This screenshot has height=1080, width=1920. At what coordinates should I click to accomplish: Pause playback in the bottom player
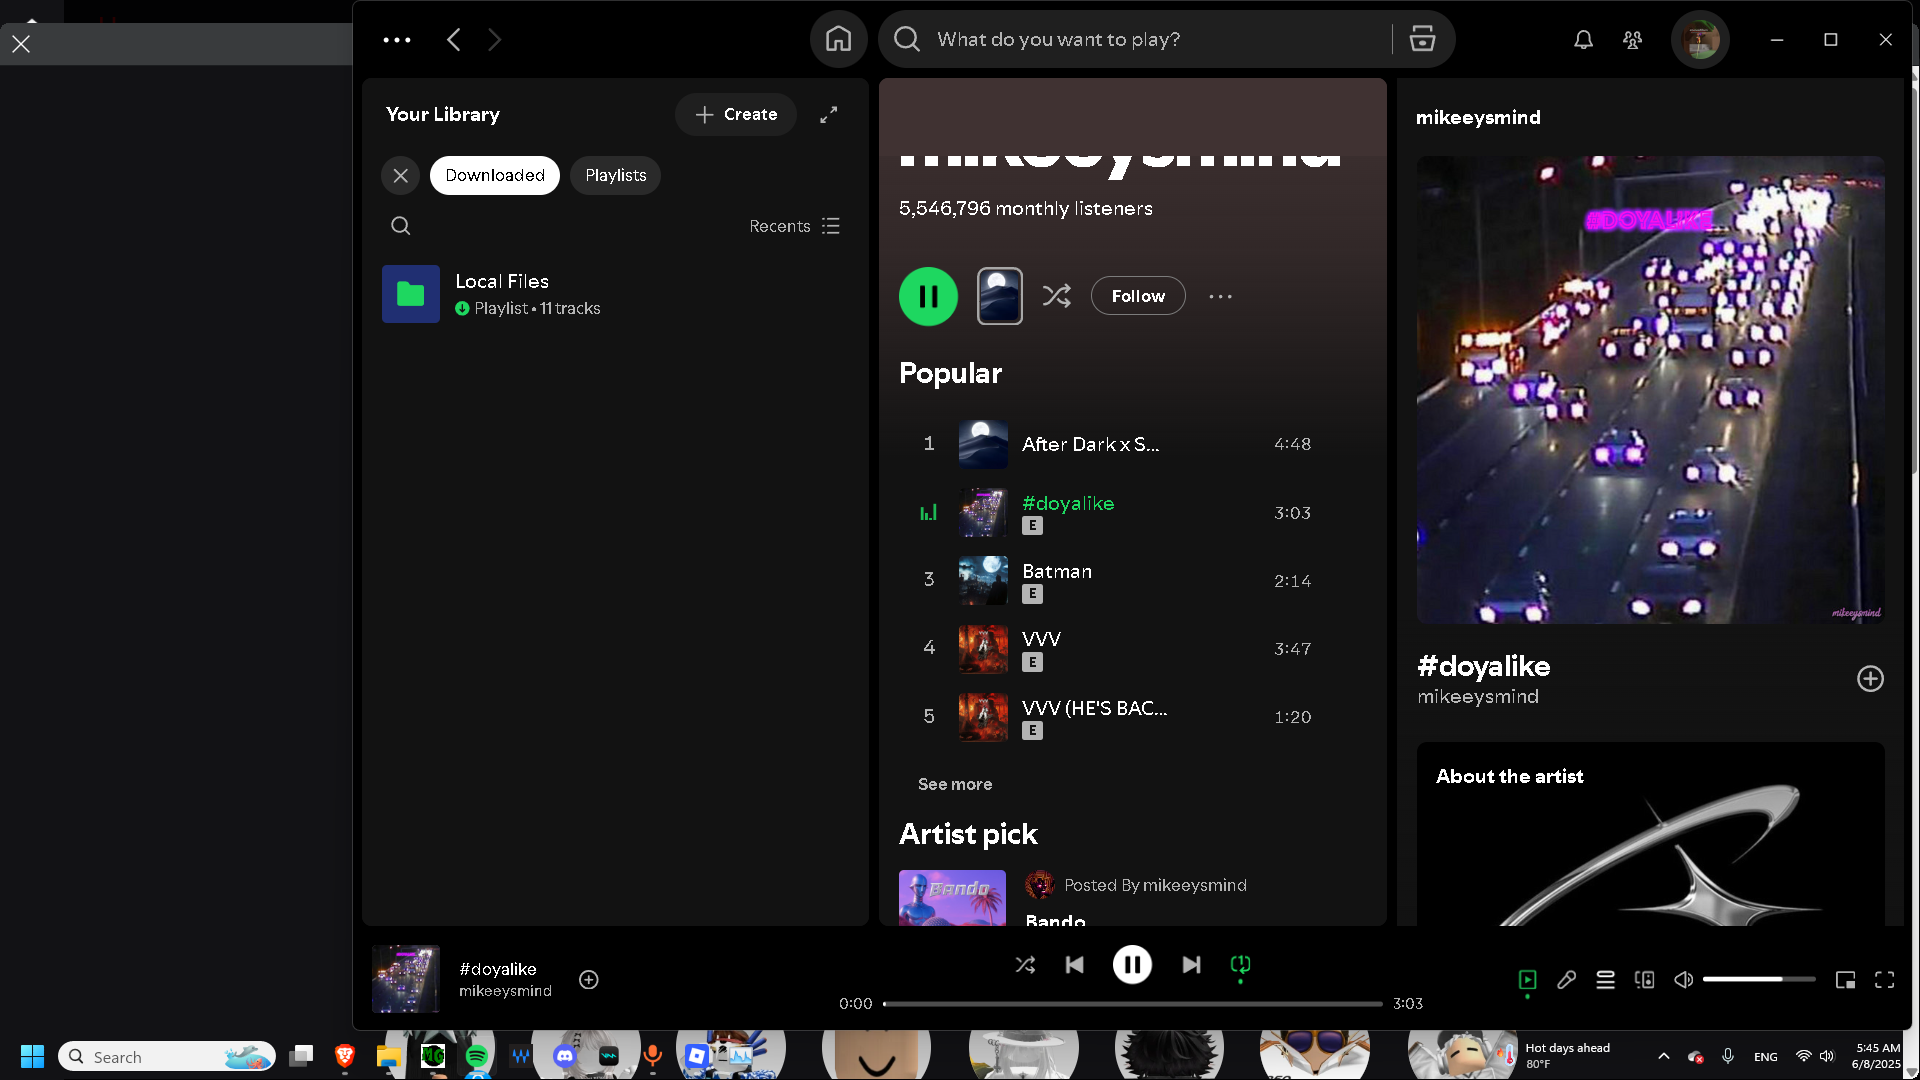tap(1132, 965)
